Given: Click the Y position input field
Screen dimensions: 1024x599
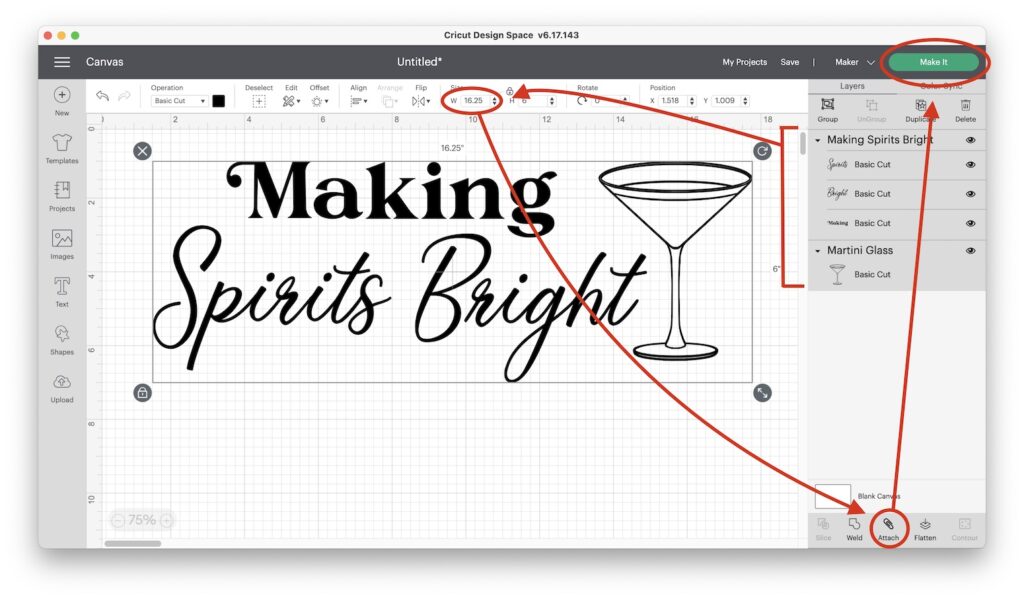Looking at the screenshot, I should coord(726,101).
